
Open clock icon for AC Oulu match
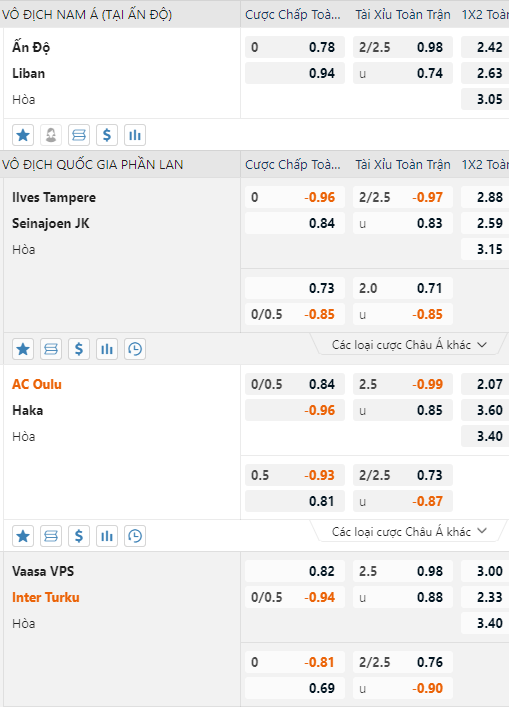pyautogui.click(x=135, y=536)
